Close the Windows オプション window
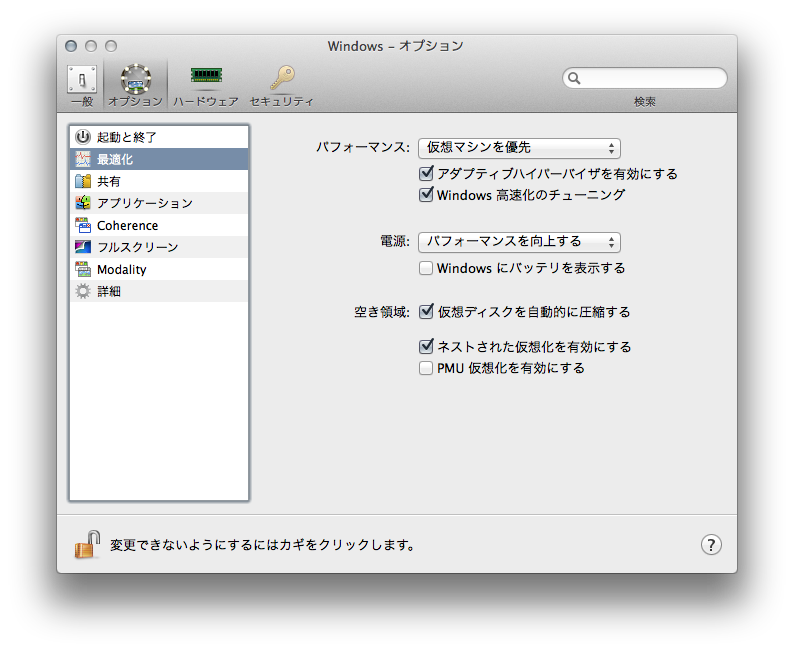Screen dimensions: 794x652 [71, 46]
